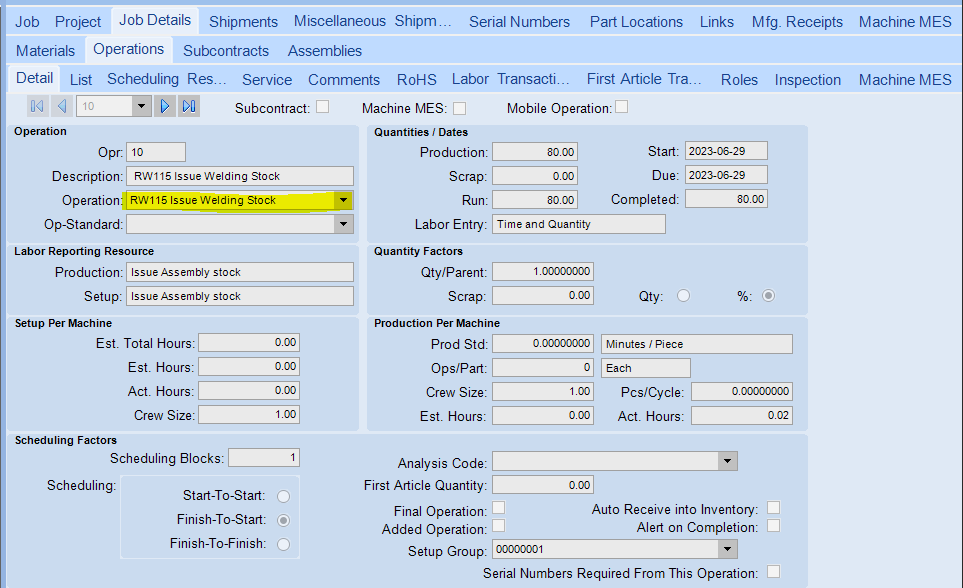
Task: Enable the Subcontract checkbox
Action: (x=322, y=107)
